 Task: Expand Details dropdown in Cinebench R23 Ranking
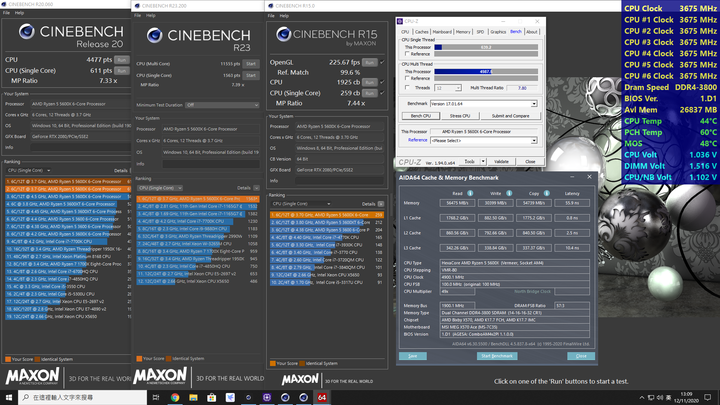coord(256,188)
